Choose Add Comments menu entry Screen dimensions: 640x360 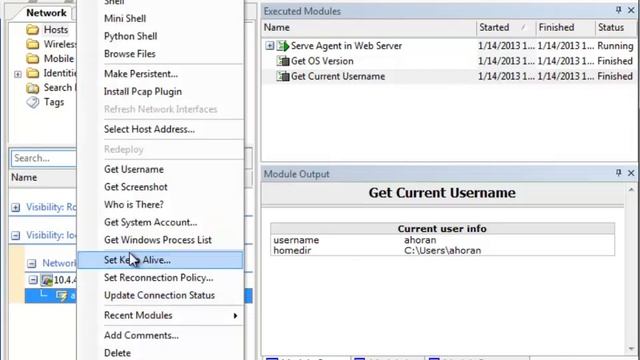click(141, 335)
